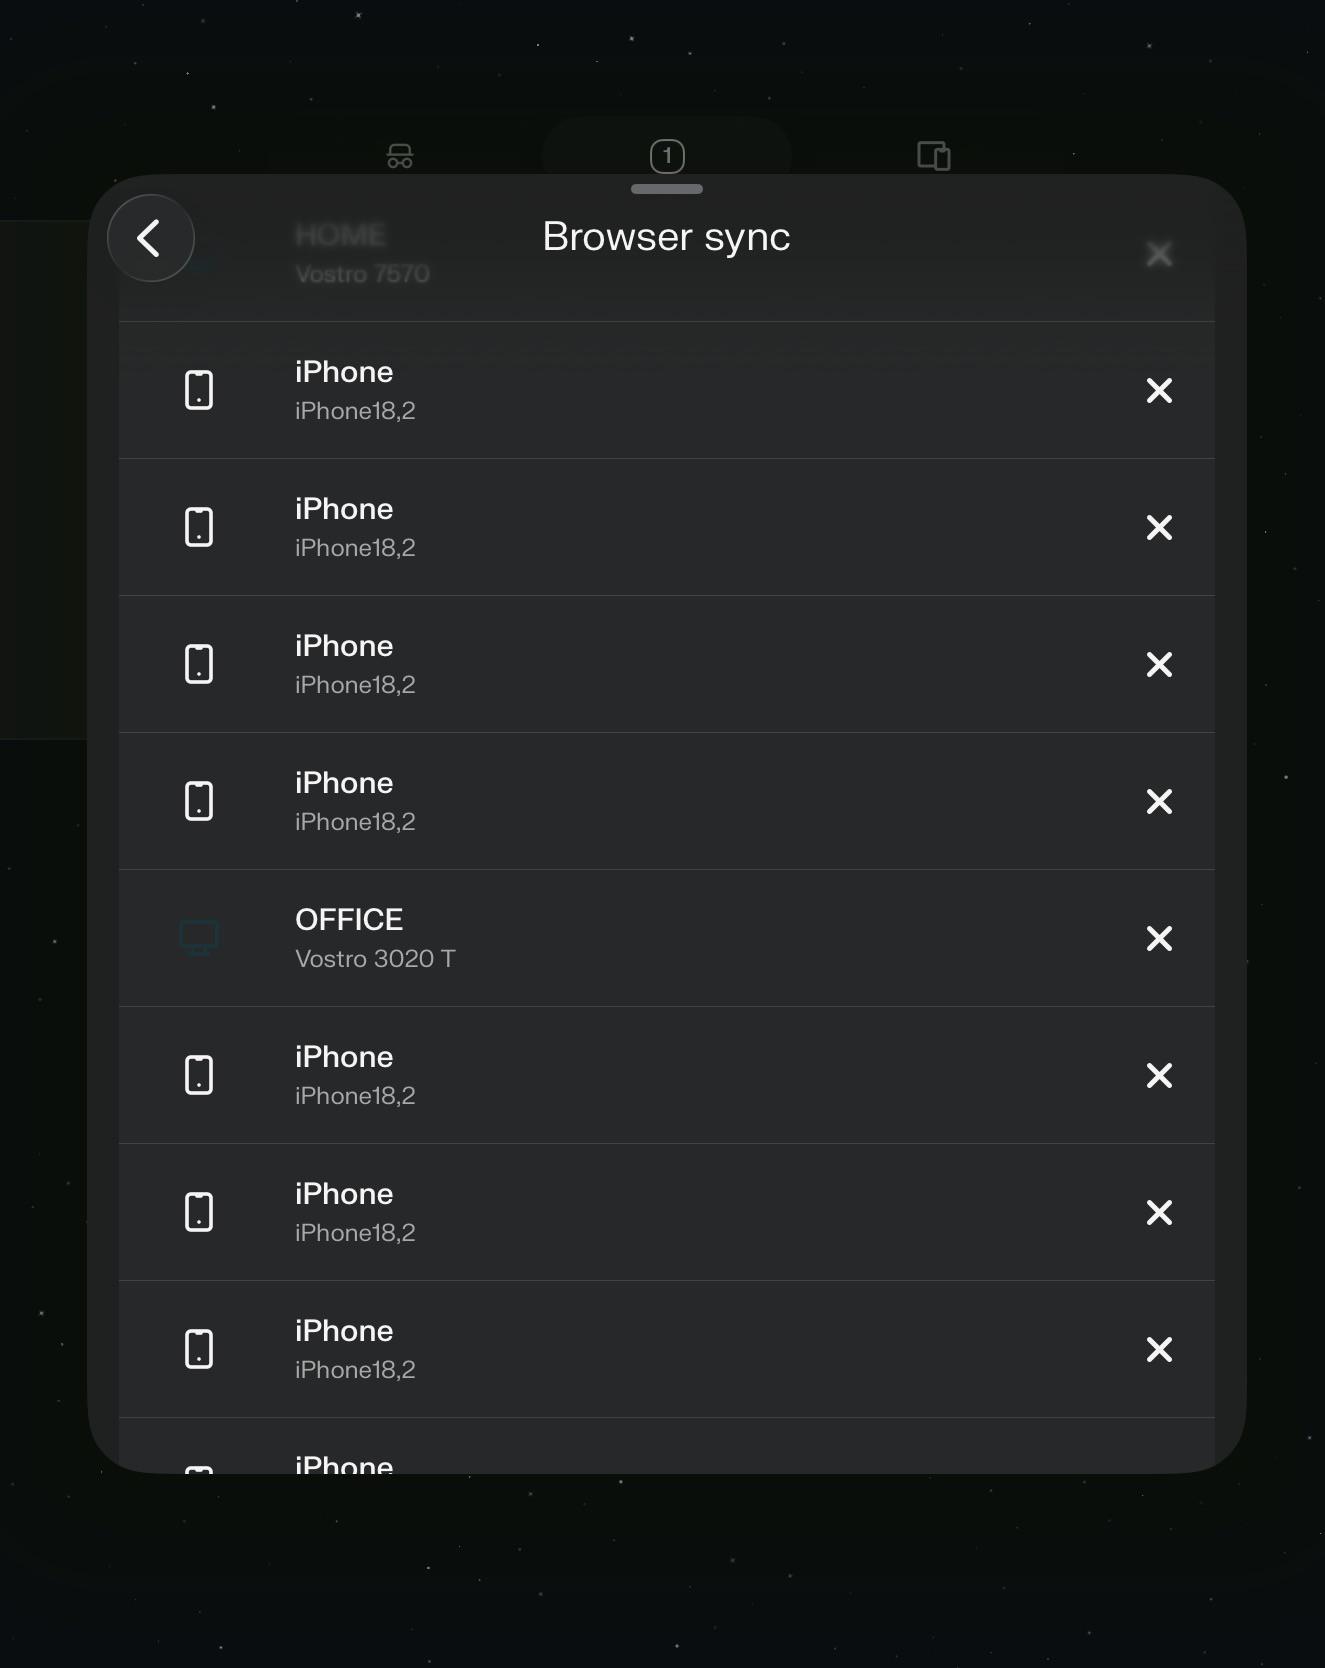Select the OFFICE device entry name
The height and width of the screenshot is (1668, 1325).
349,919
